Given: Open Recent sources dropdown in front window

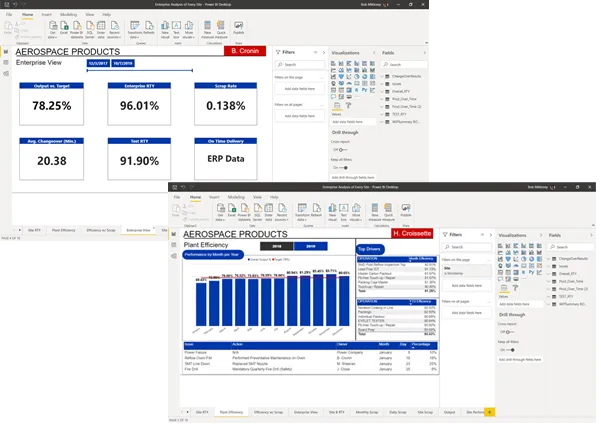Looking at the screenshot, I should [282, 212].
